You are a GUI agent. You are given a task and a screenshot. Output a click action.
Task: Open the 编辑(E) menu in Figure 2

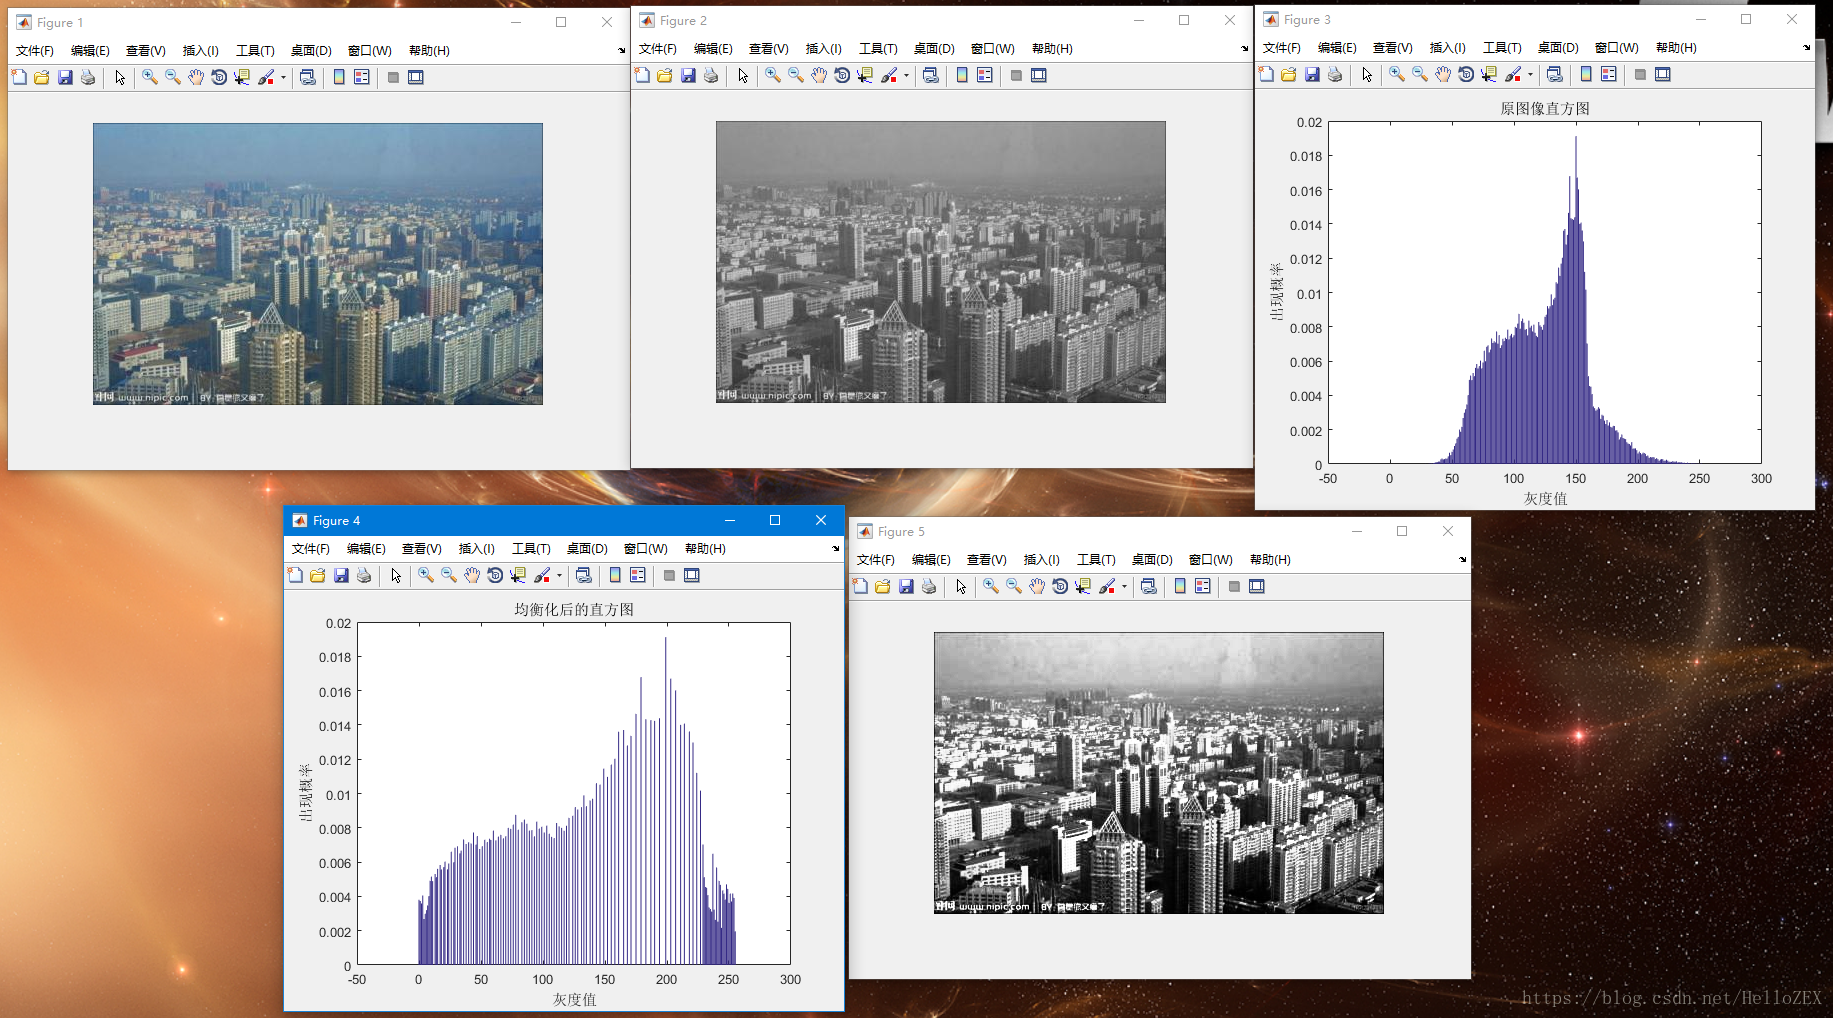tap(713, 49)
